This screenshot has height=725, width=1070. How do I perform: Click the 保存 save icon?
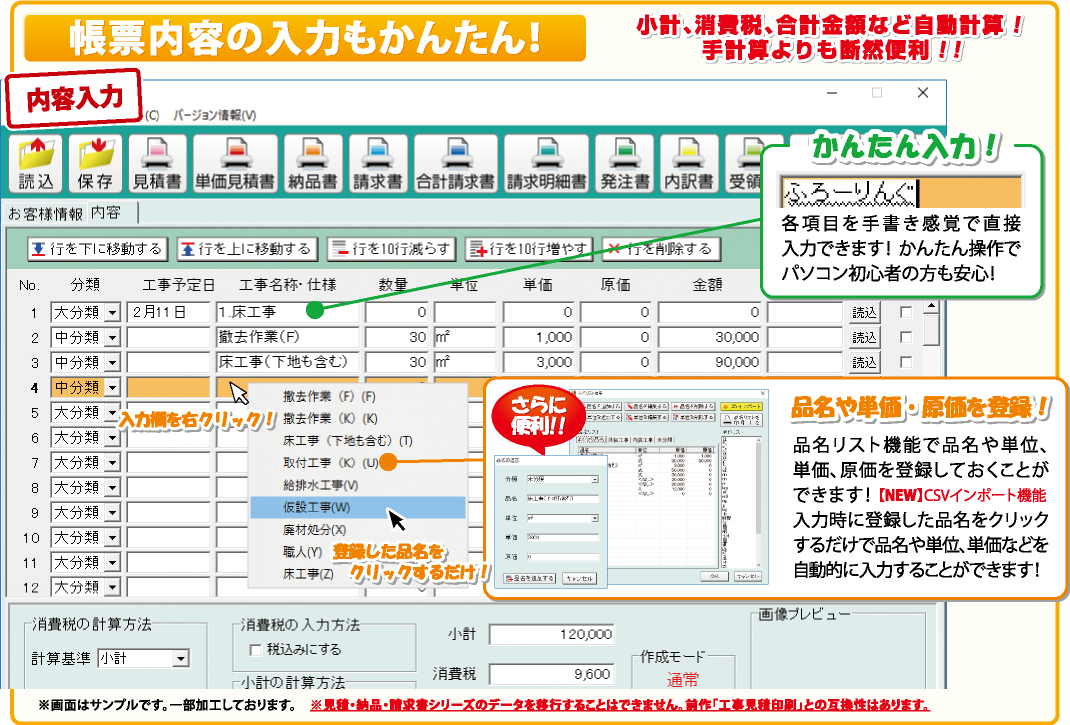[95, 164]
